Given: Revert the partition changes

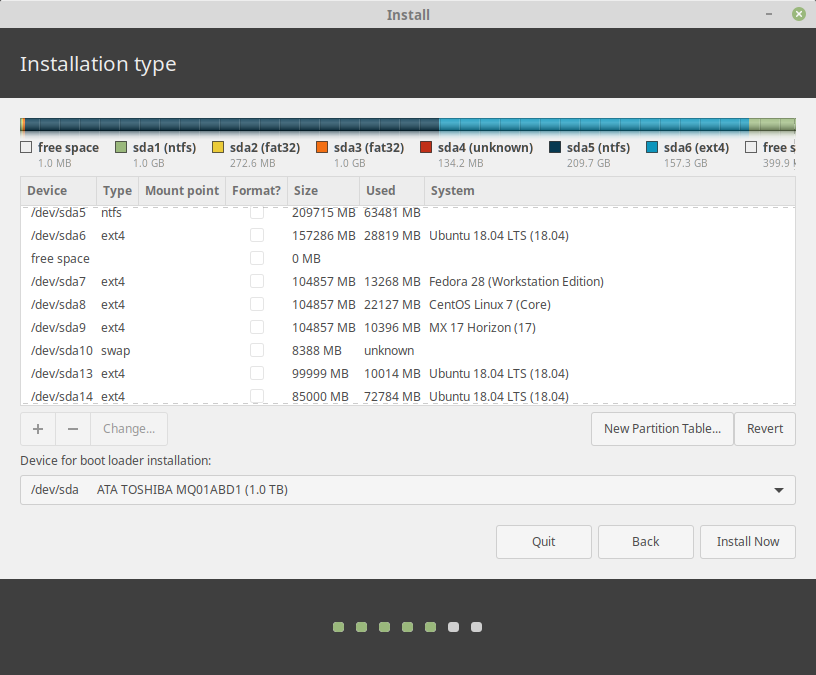Looking at the screenshot, I should pyautogui.click(x=764, y=428).
